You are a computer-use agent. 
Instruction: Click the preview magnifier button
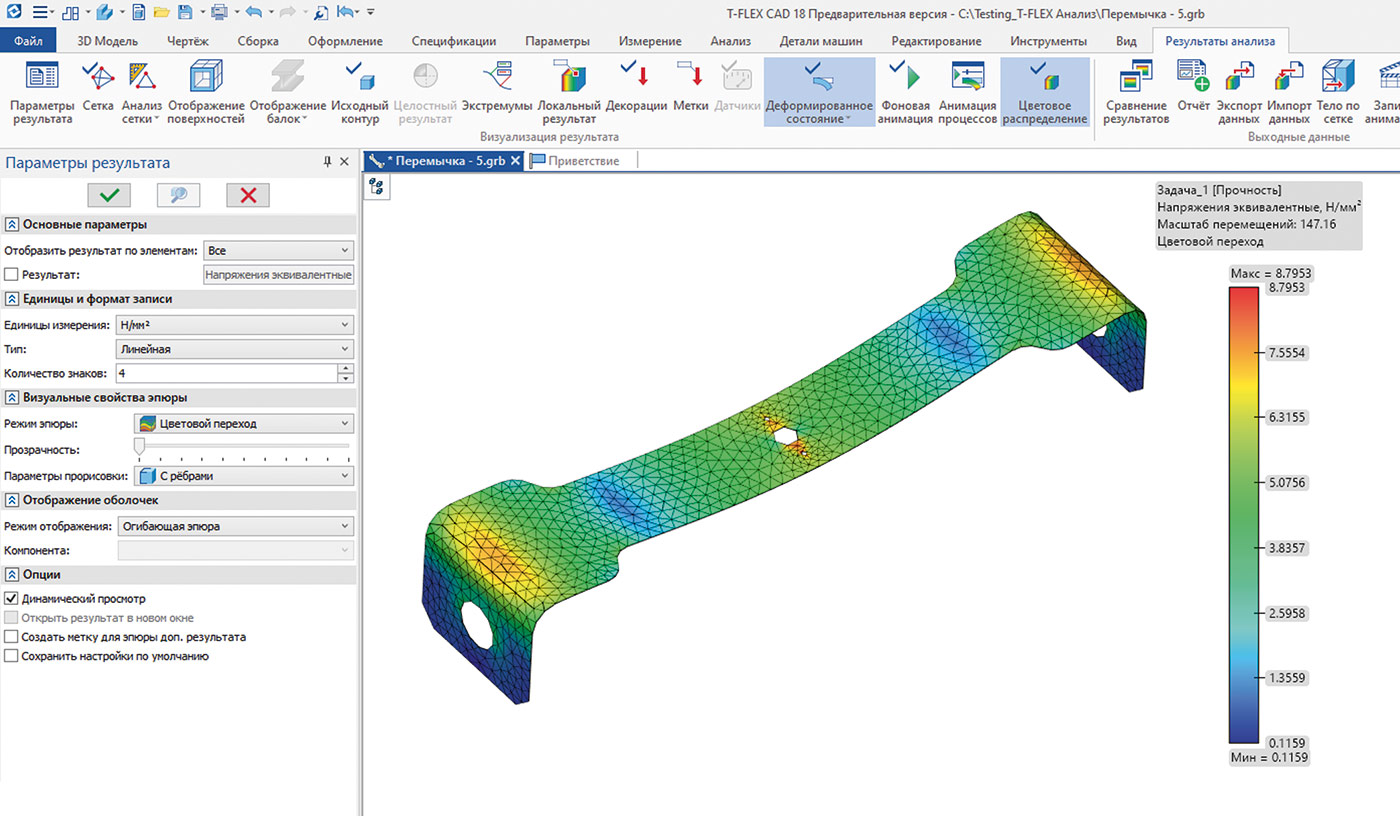click(x=179, y=195)
